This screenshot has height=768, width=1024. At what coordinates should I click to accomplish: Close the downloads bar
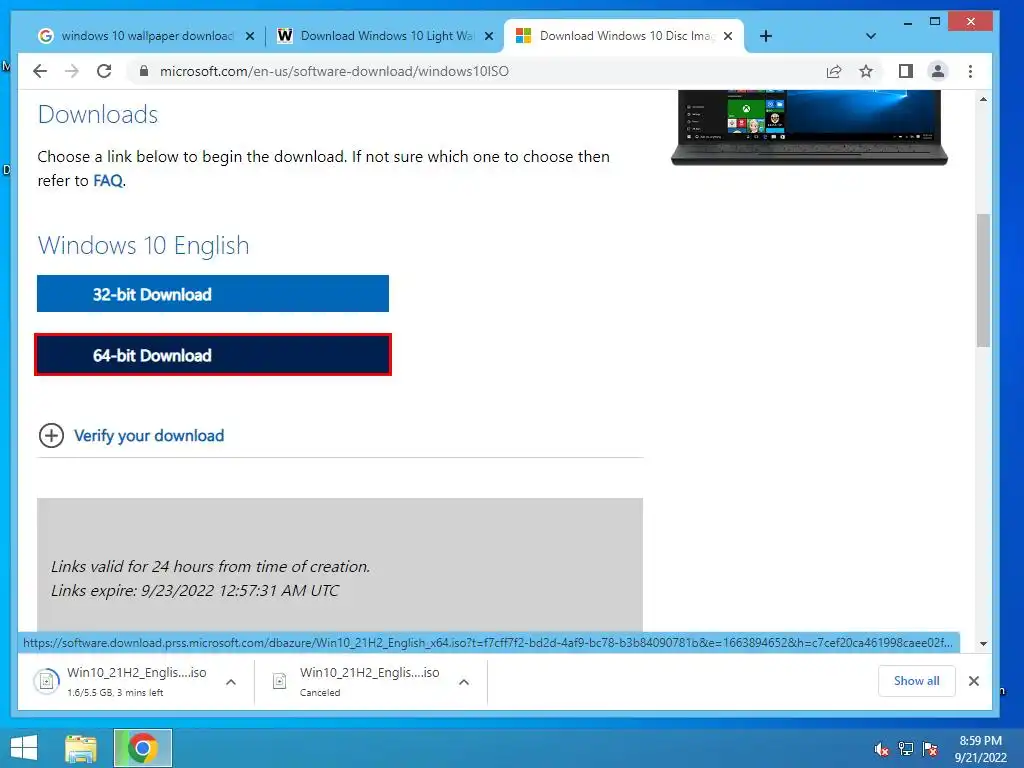pyautogui.click(x=974, y=681)
